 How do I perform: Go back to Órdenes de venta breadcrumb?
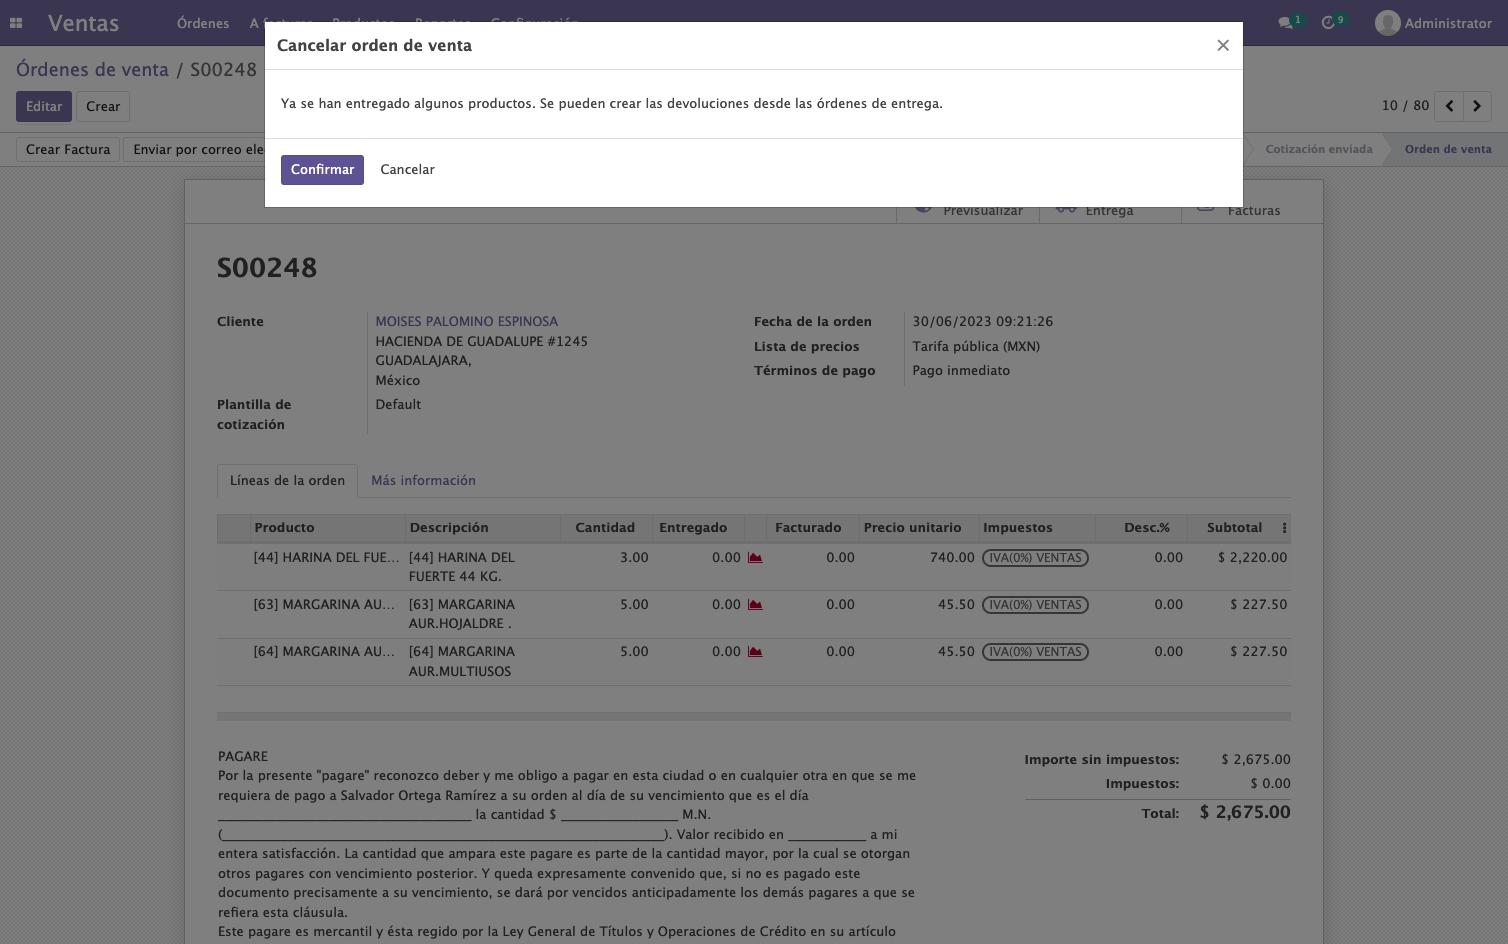tap(92, 70)
